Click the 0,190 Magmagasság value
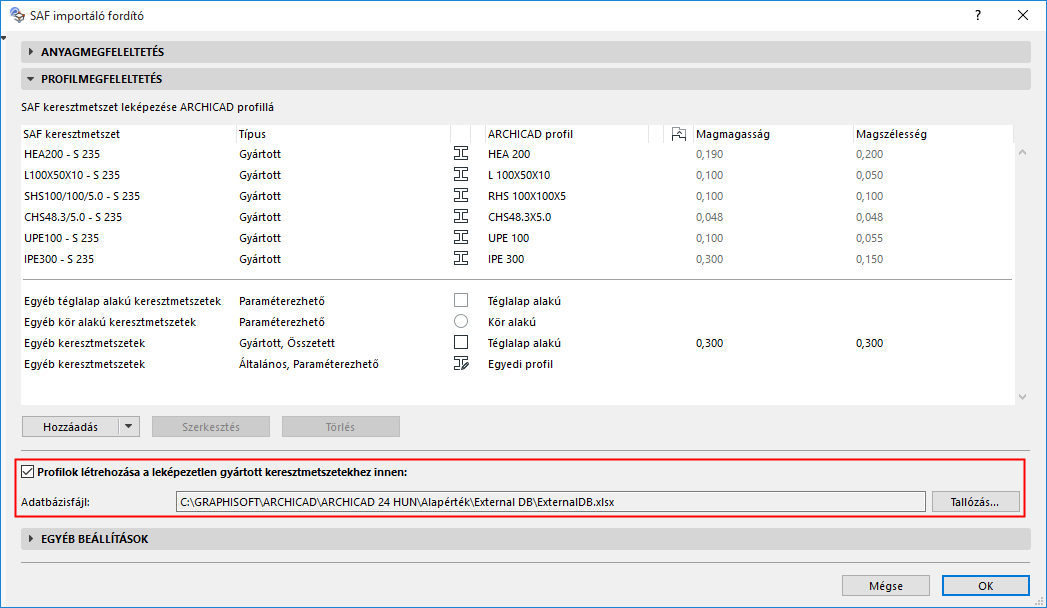This screenshot has width=1047, height=608. [709, 154]
